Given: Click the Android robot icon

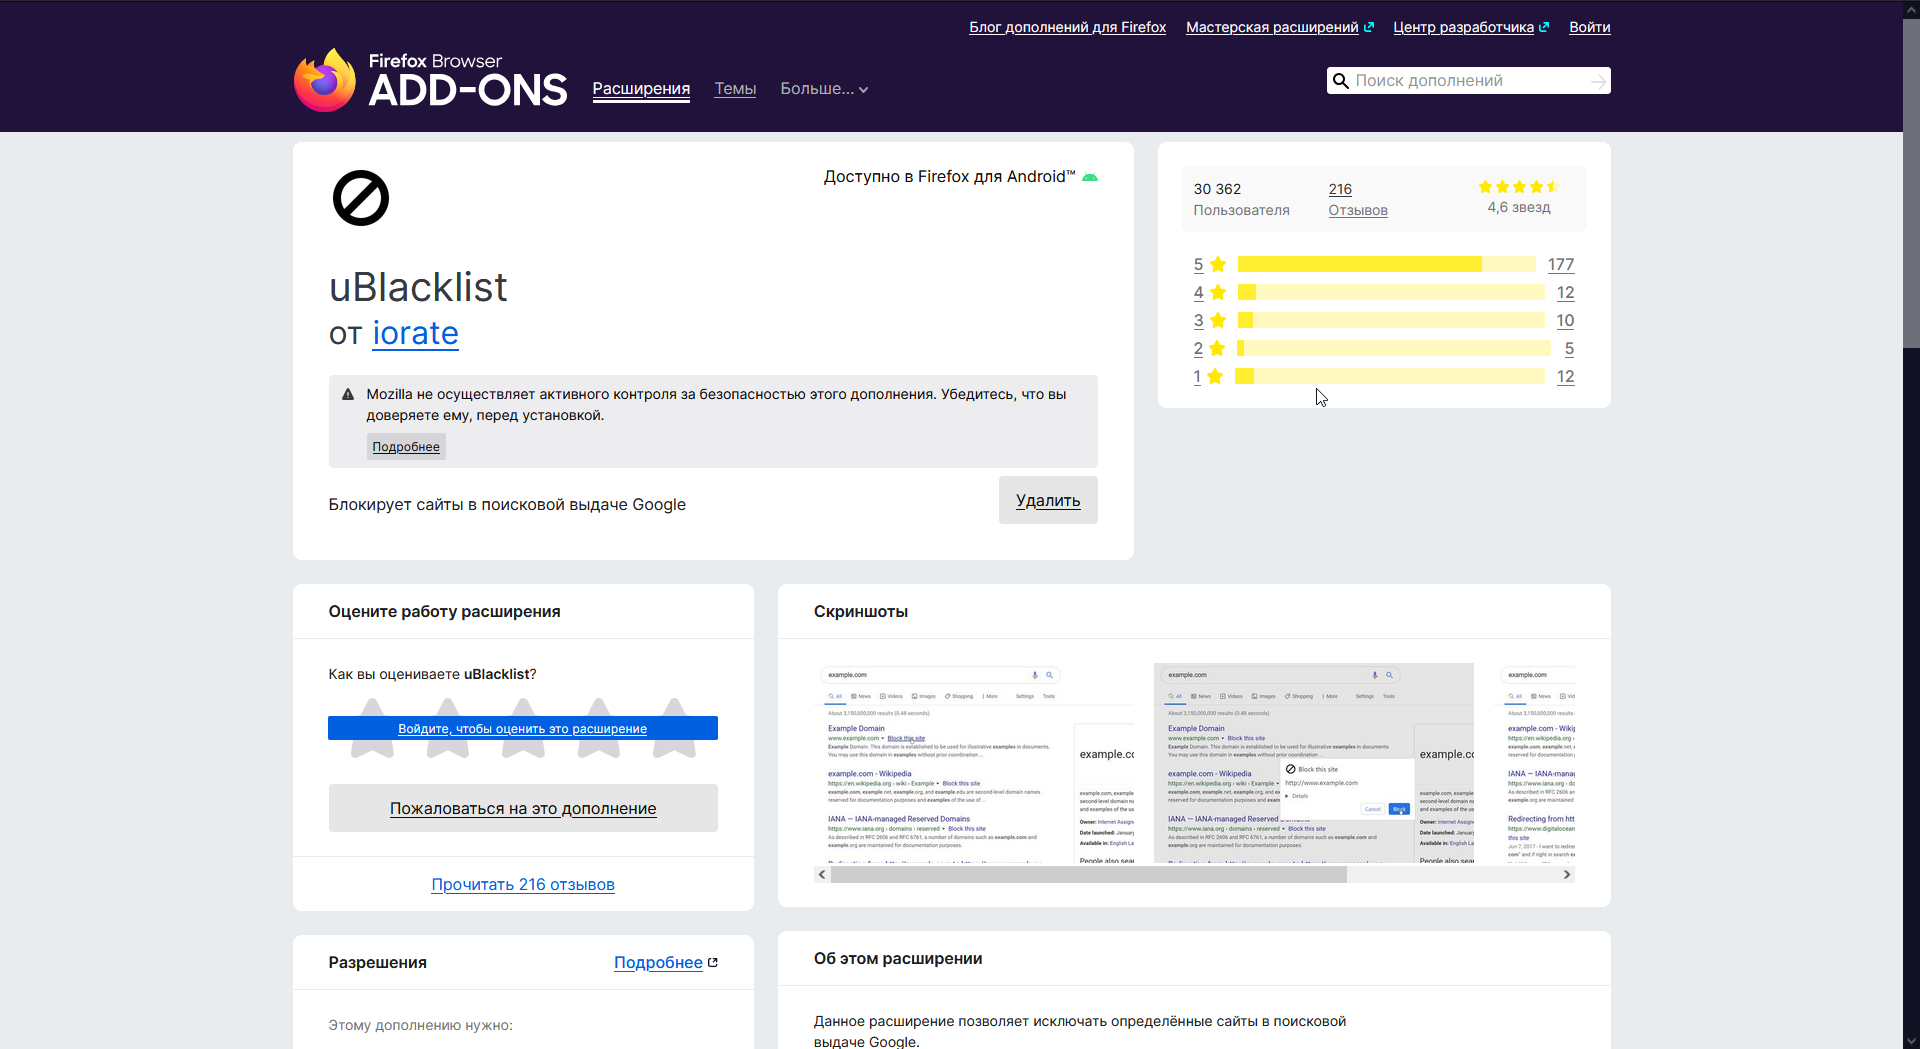Looking at the screenshot, I should (x=1090, y=177).
